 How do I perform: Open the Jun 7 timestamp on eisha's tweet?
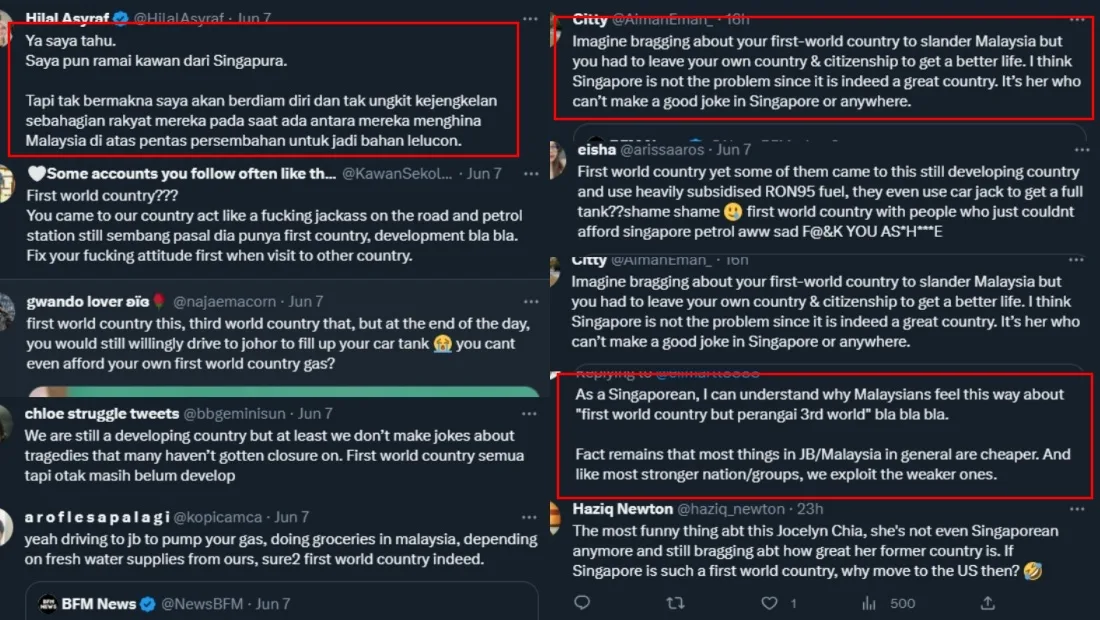pos(733,149)
